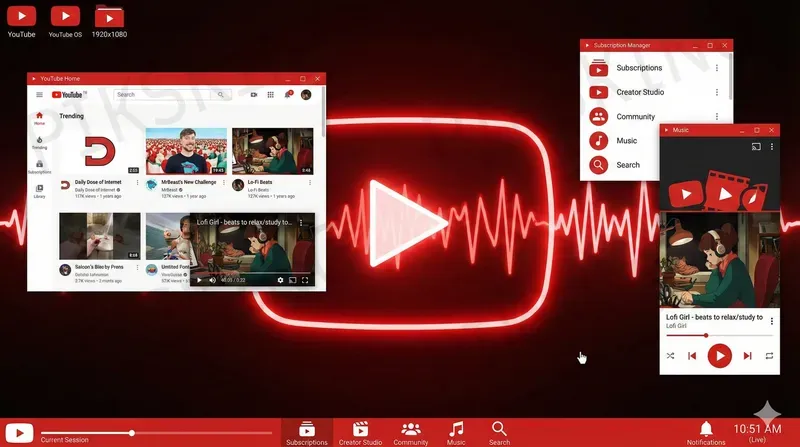Open options for Community row
Image resolution: width=800 pixels, height=447 pixels.
pos(717,116)
